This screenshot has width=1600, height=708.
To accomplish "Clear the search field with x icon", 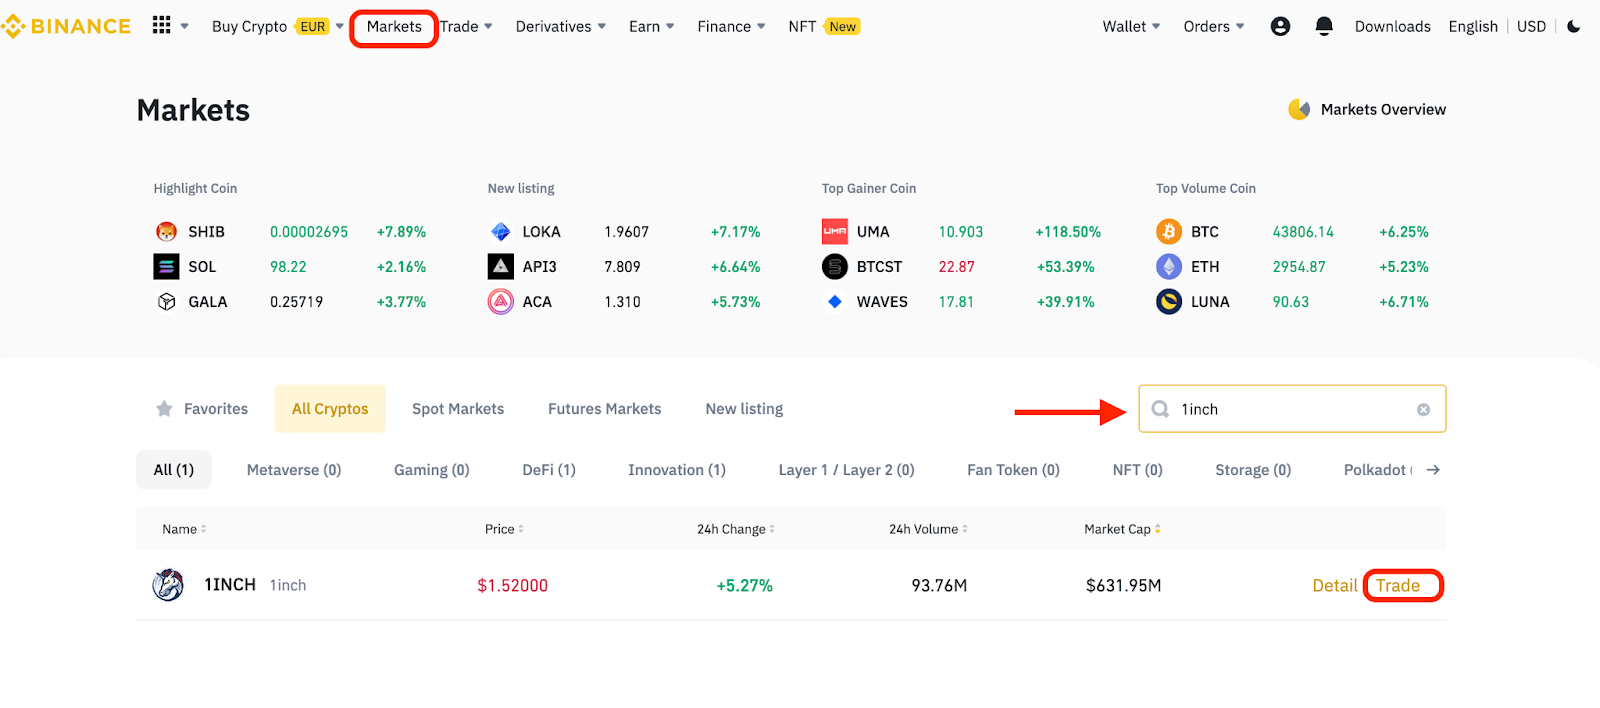I will (1423, 410).
